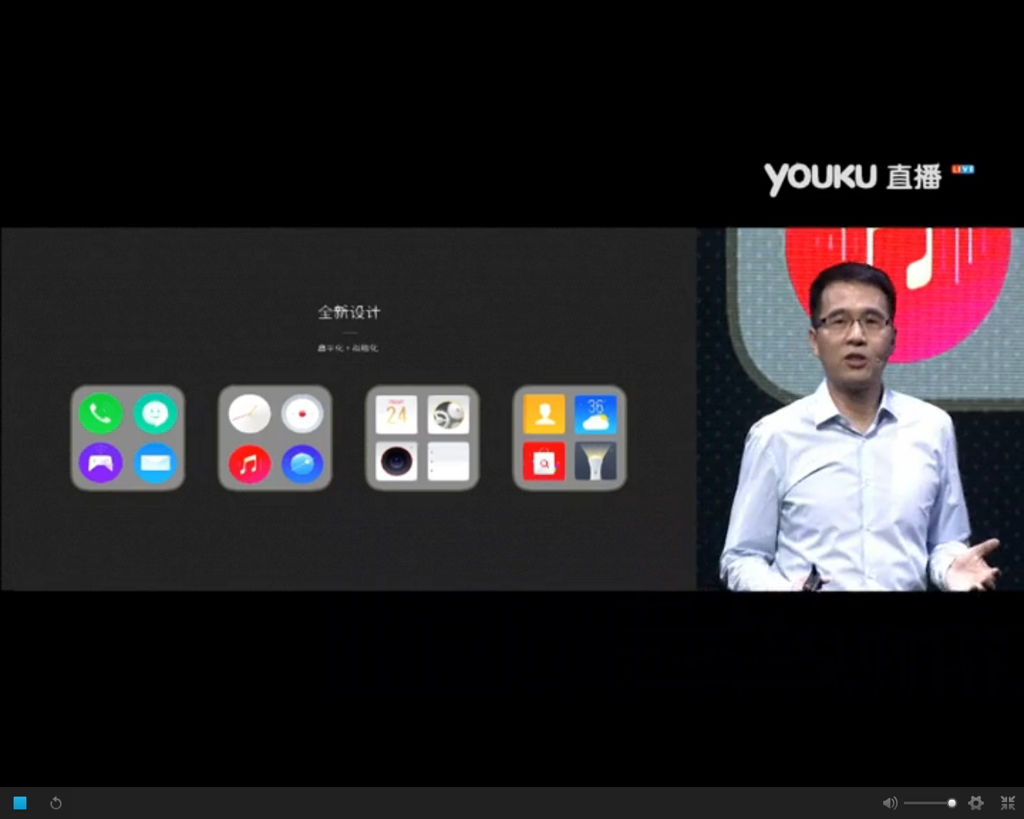Screen dimensions: 1024x819
Task: Exit fullscreen mode using the collapse icon
Action: [x=1007, y=803]
